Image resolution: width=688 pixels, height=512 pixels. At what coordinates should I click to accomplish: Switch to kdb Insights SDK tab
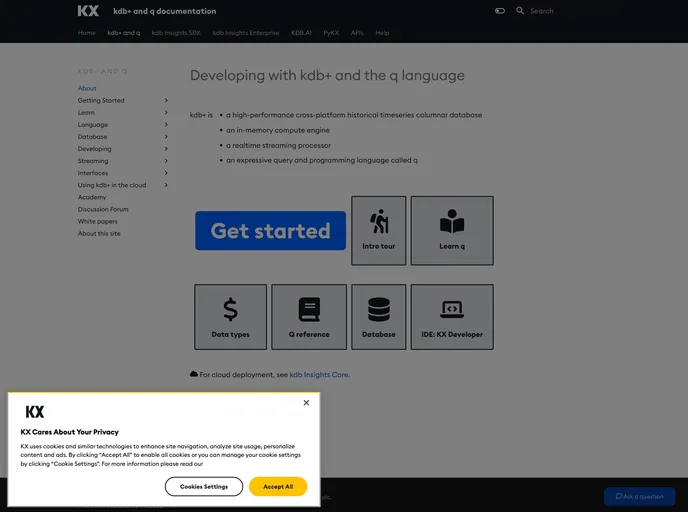[x=176, y=33]
